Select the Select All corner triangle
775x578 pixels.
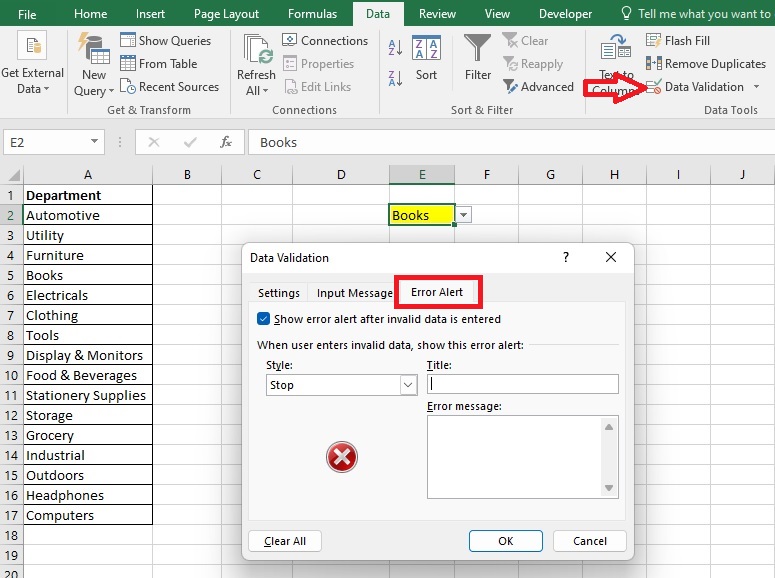tap(13, 175)
